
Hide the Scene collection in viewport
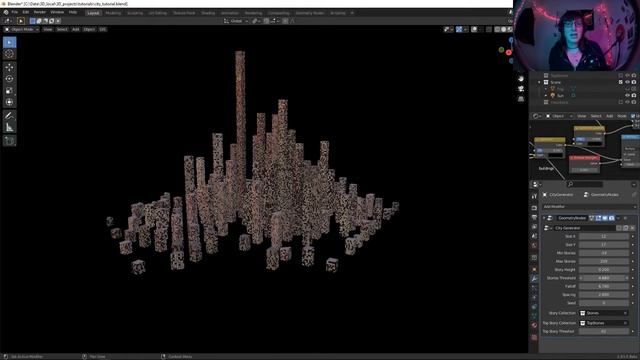tap(627, 82)
